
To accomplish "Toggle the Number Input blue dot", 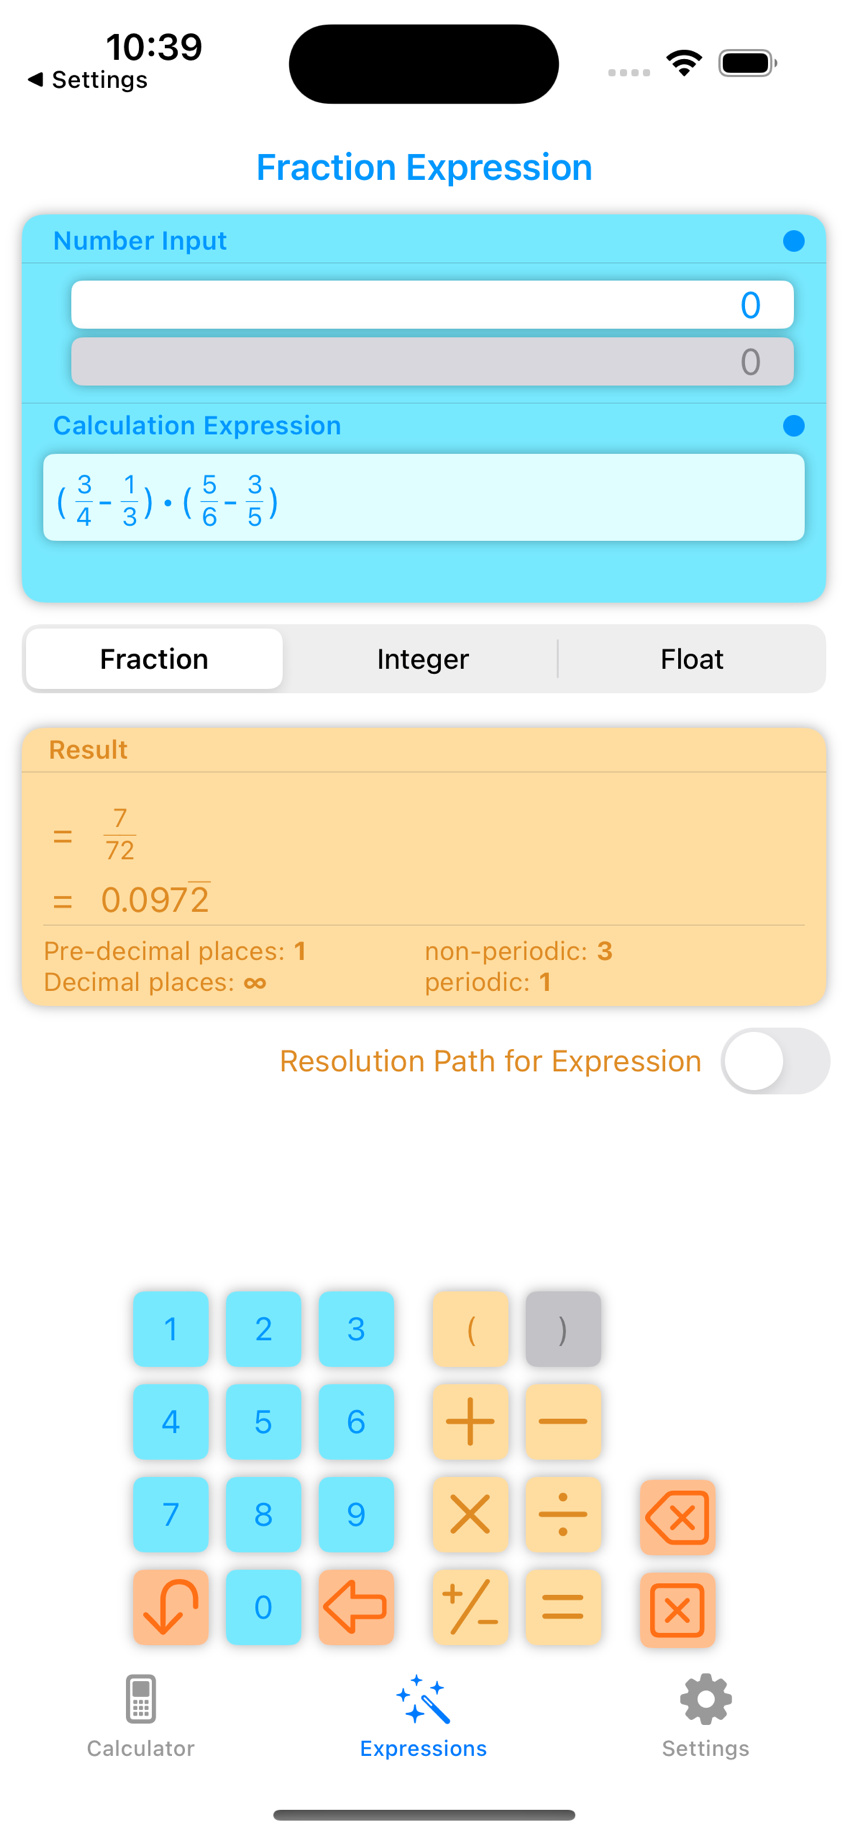I will coord(794,241).
